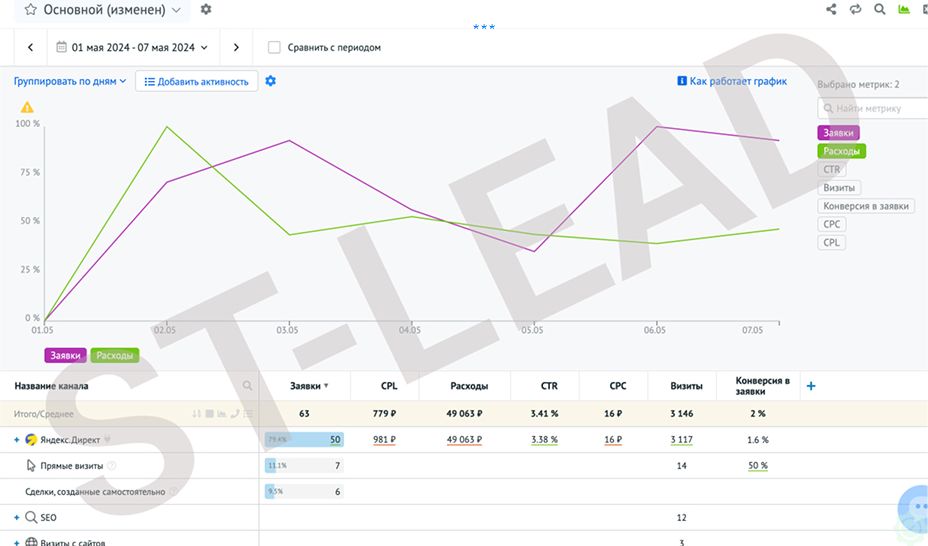Open the Как работает график link
This screenshot has width=928, height=546.
coord(732,81)
